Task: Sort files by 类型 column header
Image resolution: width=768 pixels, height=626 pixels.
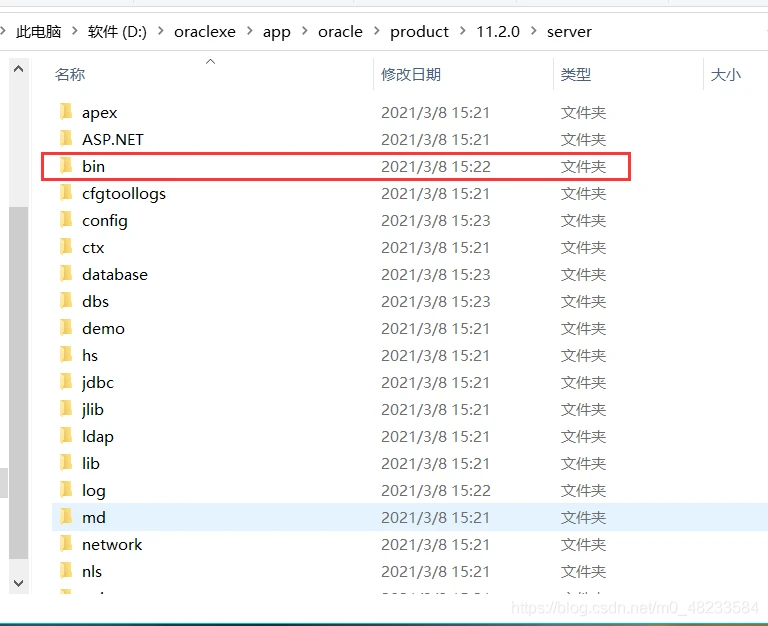Action: 576,75
